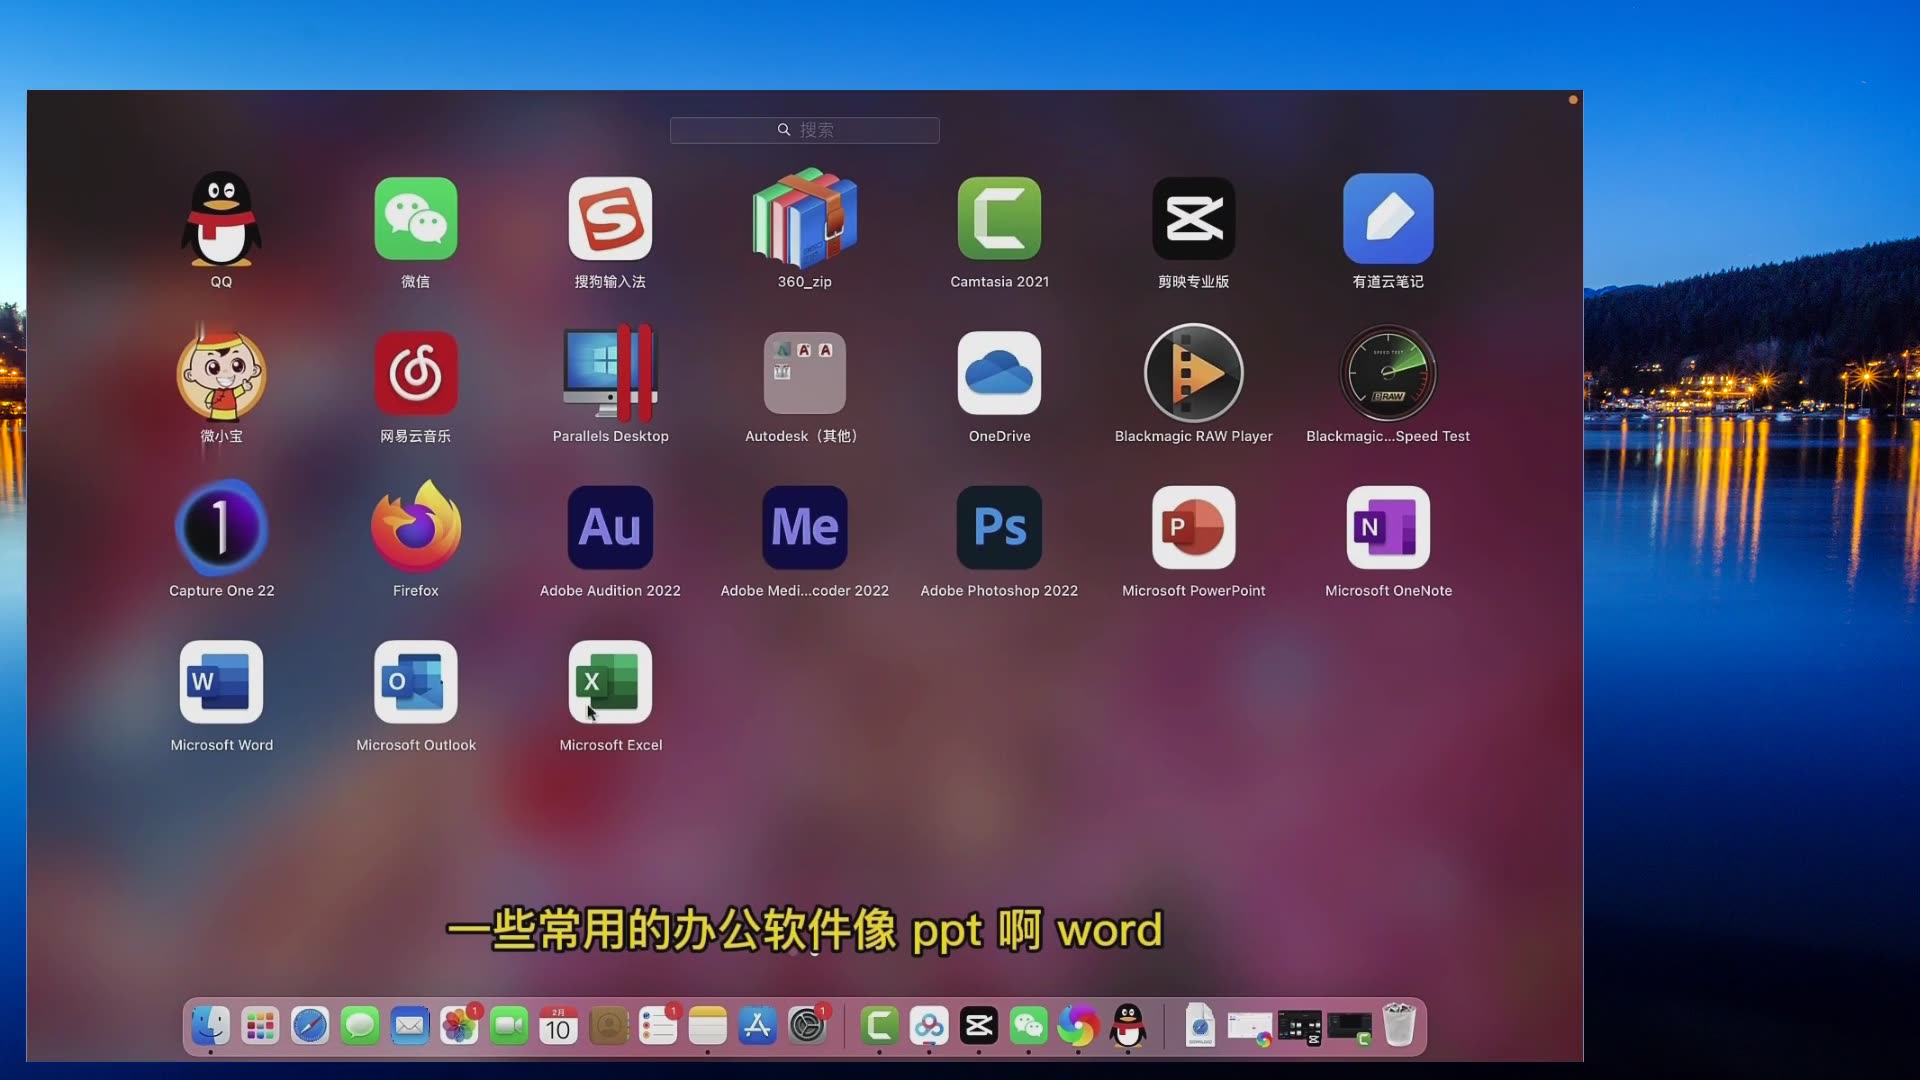Open 网易云音乐 music app

point(416,373)
